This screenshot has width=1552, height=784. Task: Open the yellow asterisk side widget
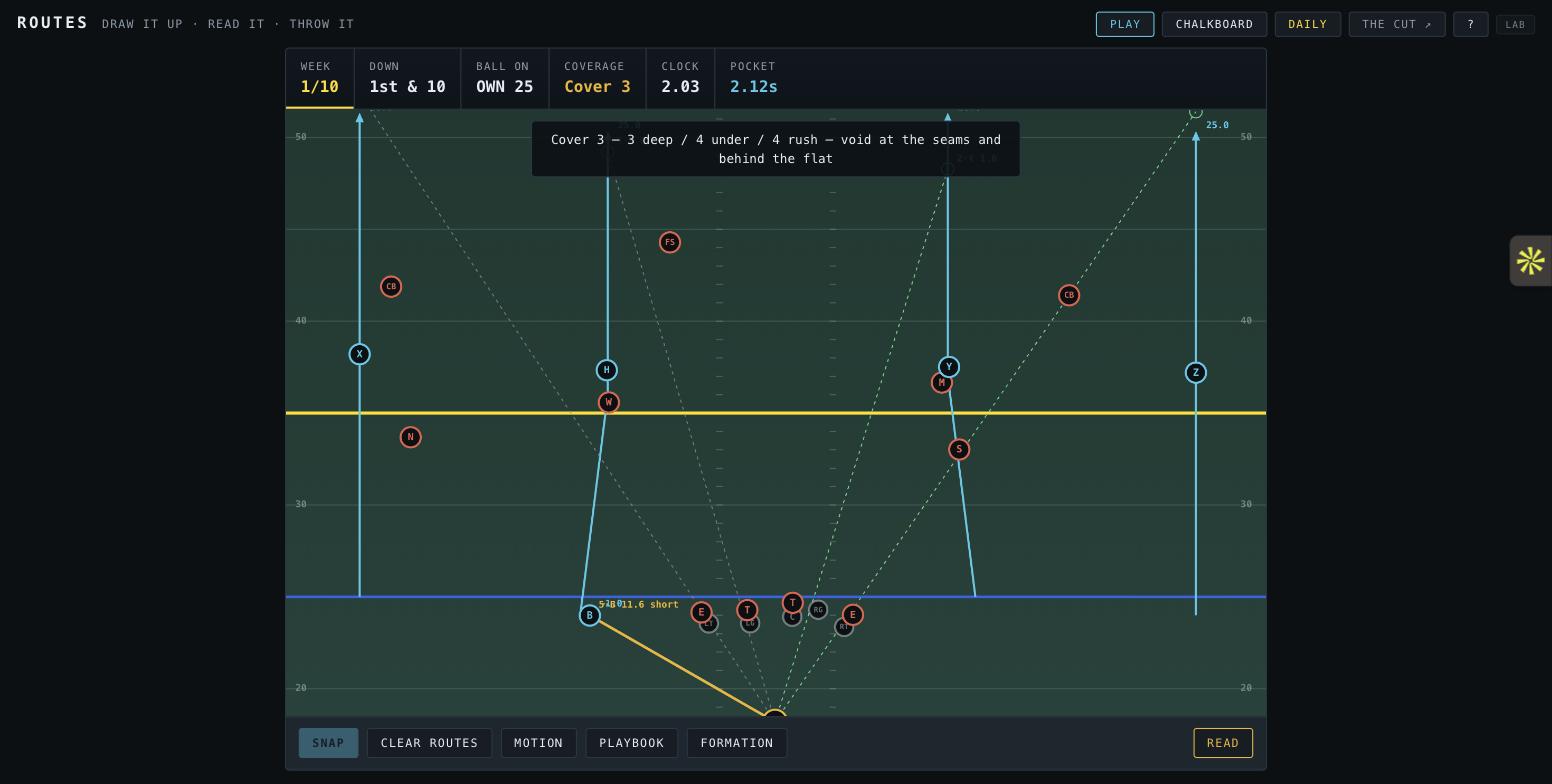point(1530,261)
